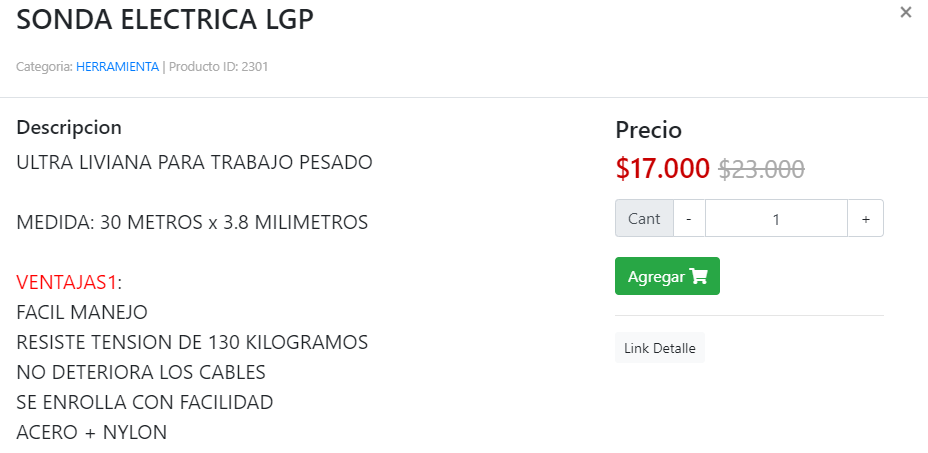This screenshot has width=928, height=453.
Task: Click the SONDA ELECTRICA LGP title
Action: coord(165,20)
